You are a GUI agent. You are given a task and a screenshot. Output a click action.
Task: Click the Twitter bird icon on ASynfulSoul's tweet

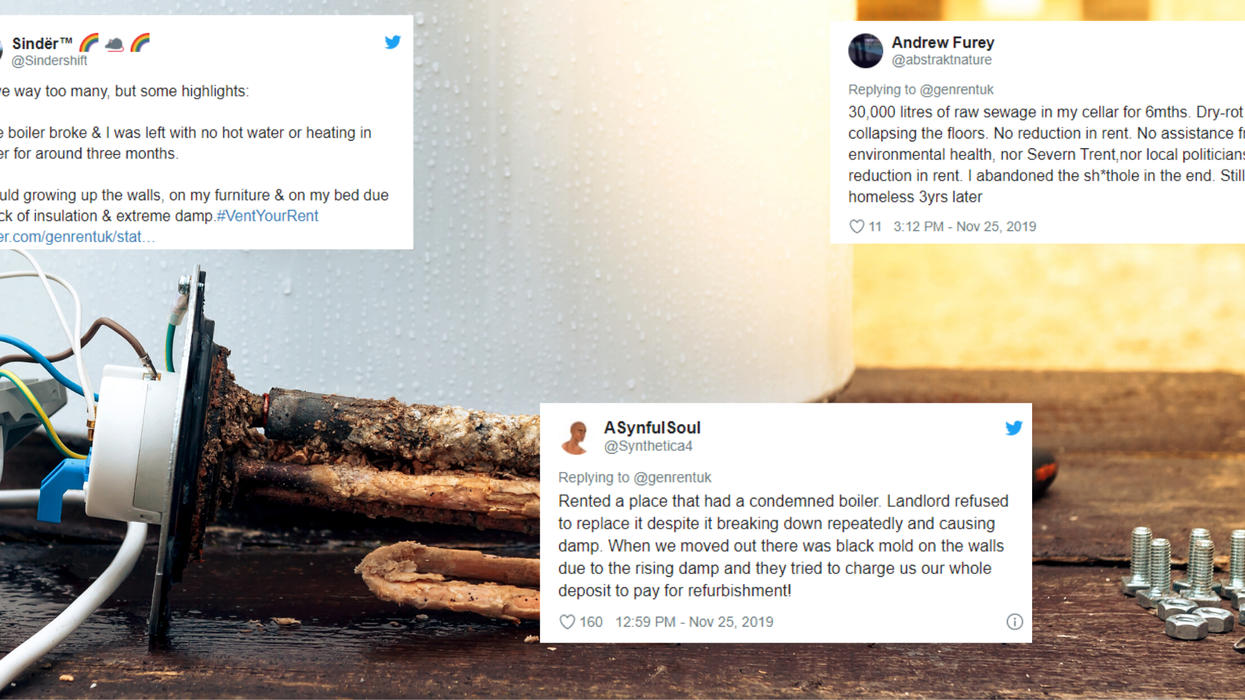point(1013,428)
